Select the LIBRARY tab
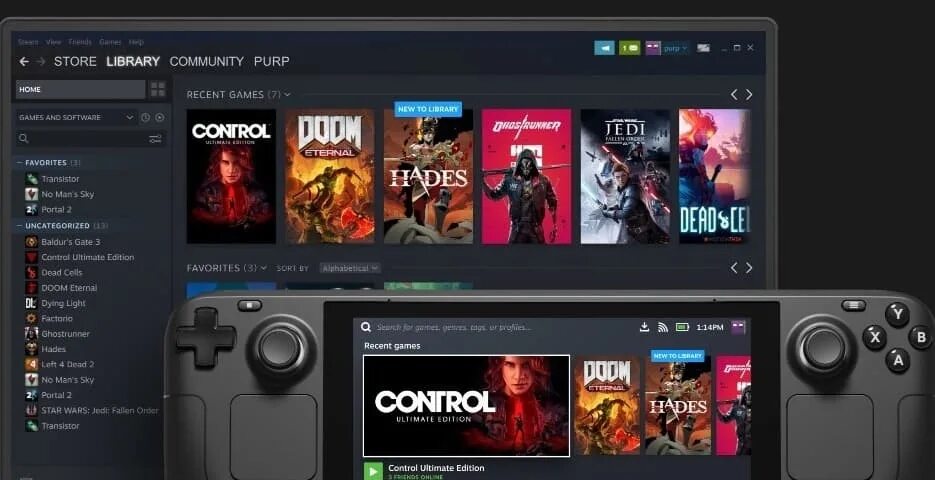The image size is (935, 480). pyautogui.click(x=133, y=61)
